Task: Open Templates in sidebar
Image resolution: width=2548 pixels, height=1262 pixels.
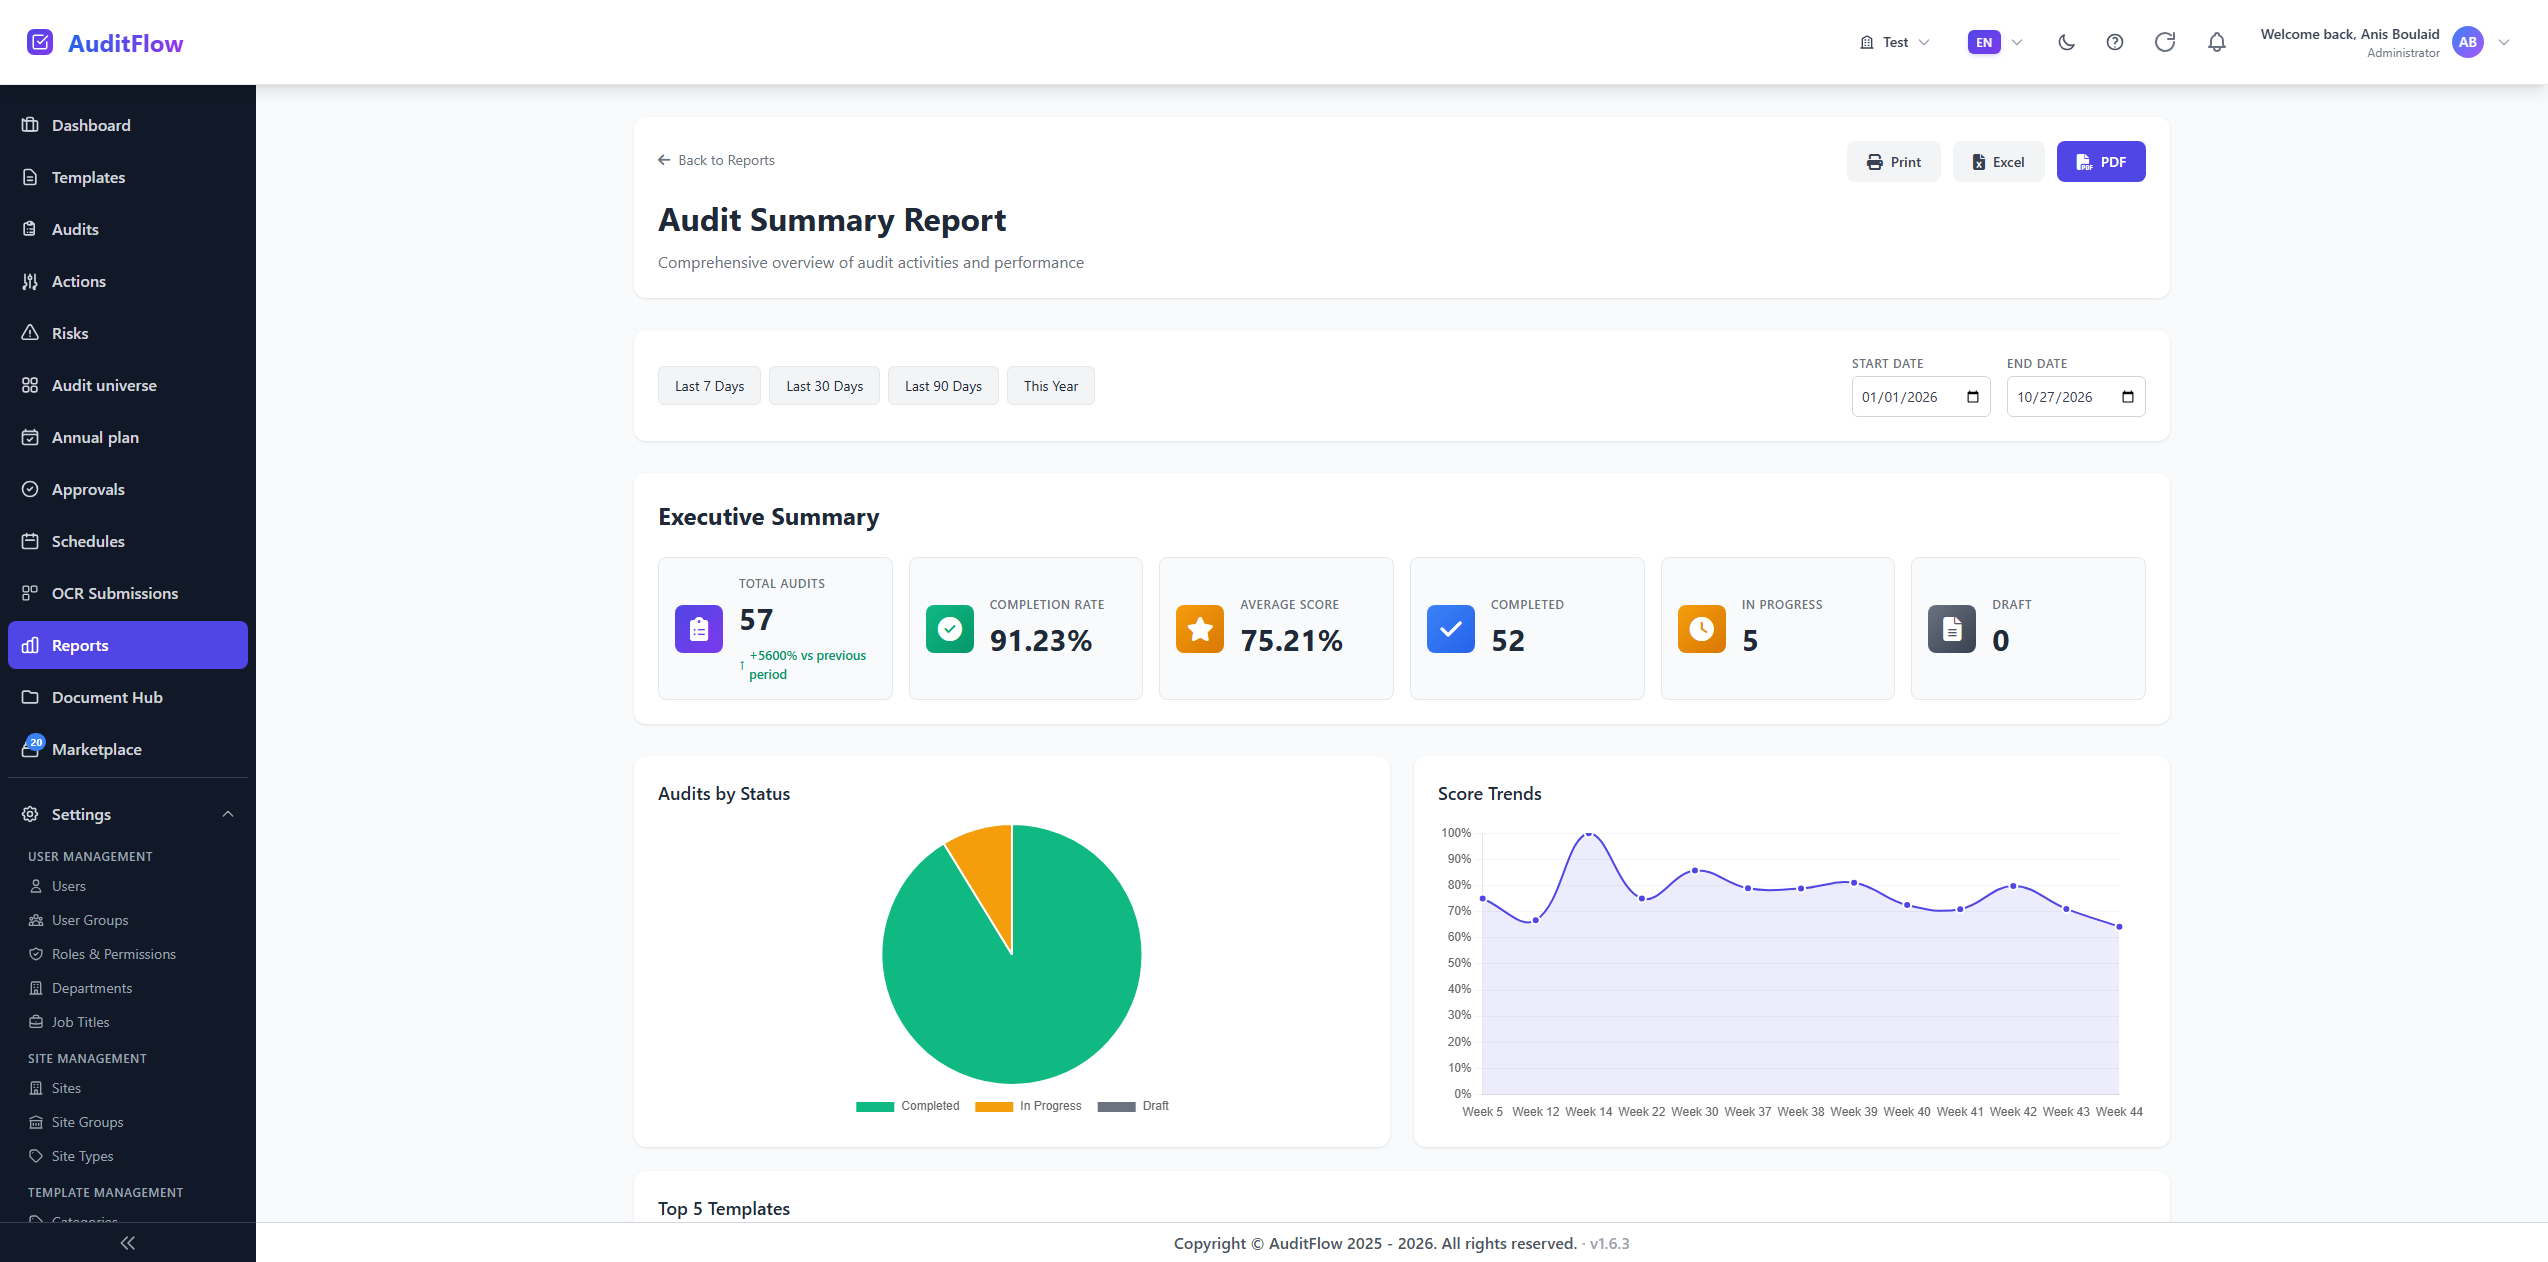Action: [128, 177]
